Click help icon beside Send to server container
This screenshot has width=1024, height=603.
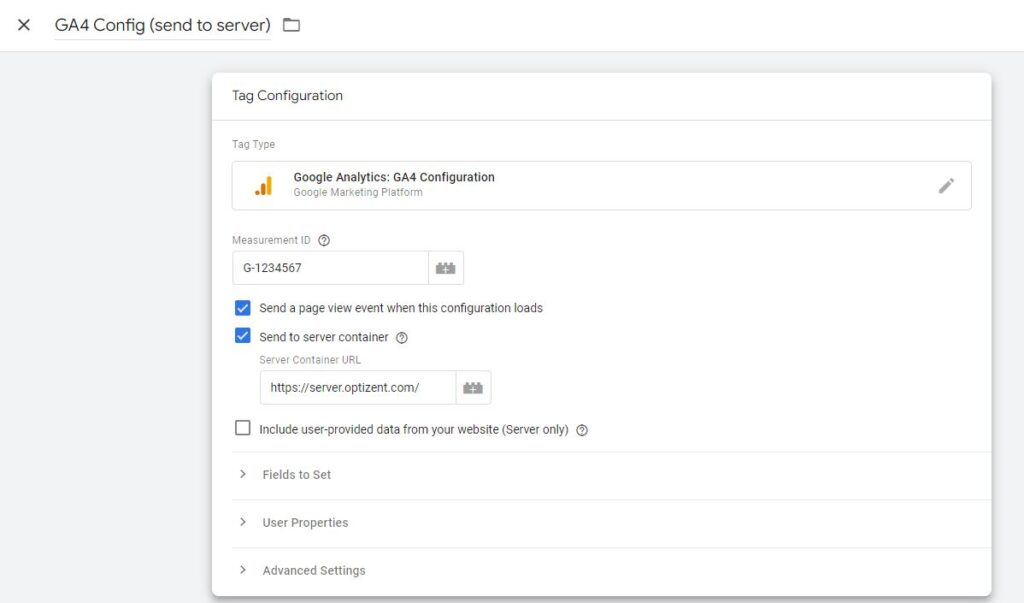(x=402, y=338)
